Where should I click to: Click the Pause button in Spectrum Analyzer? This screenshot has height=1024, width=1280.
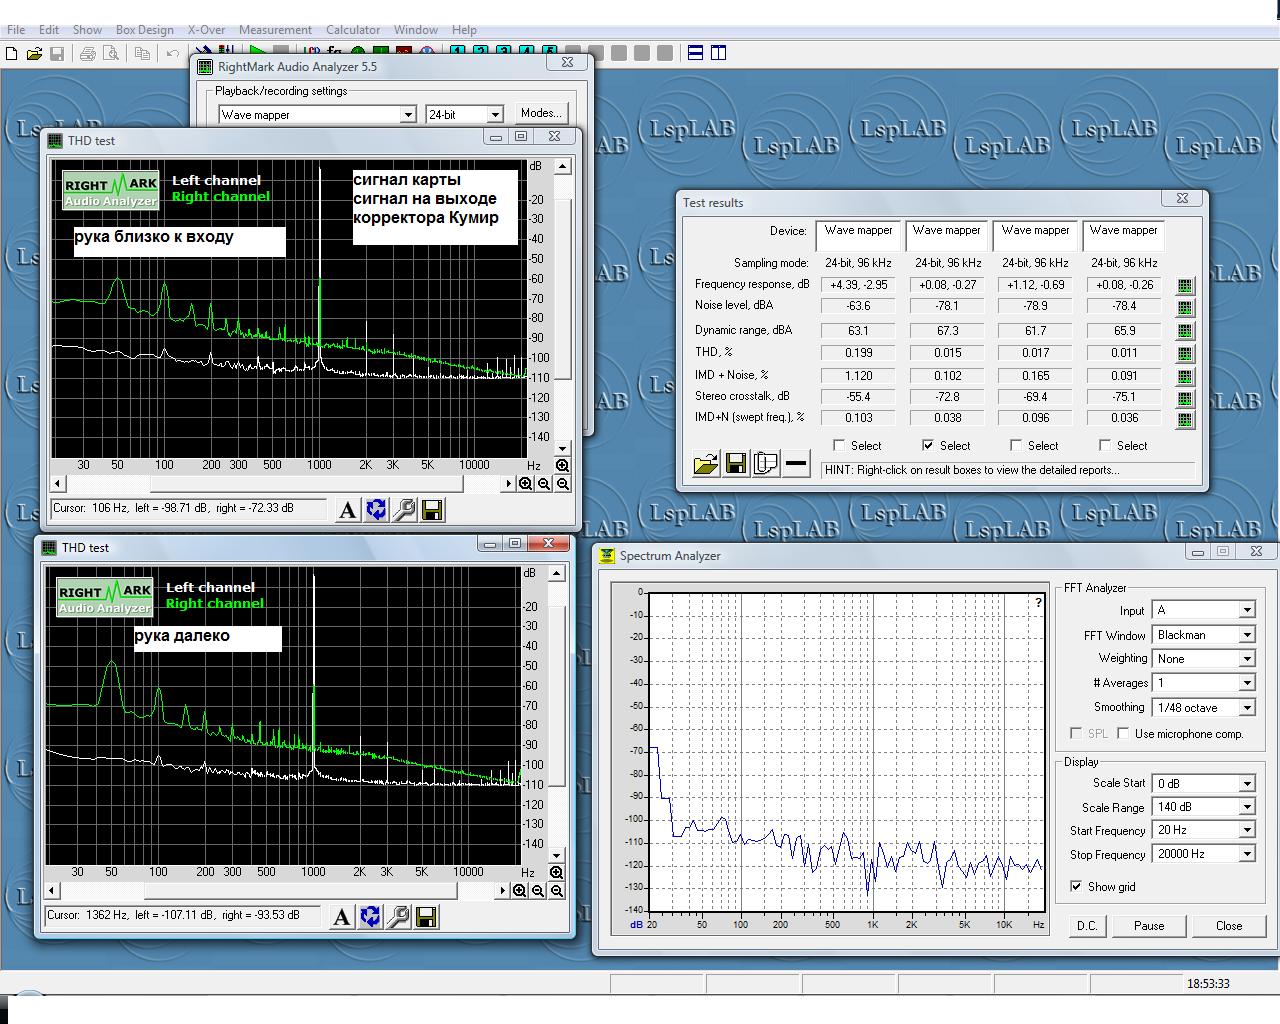point(1148,925)
